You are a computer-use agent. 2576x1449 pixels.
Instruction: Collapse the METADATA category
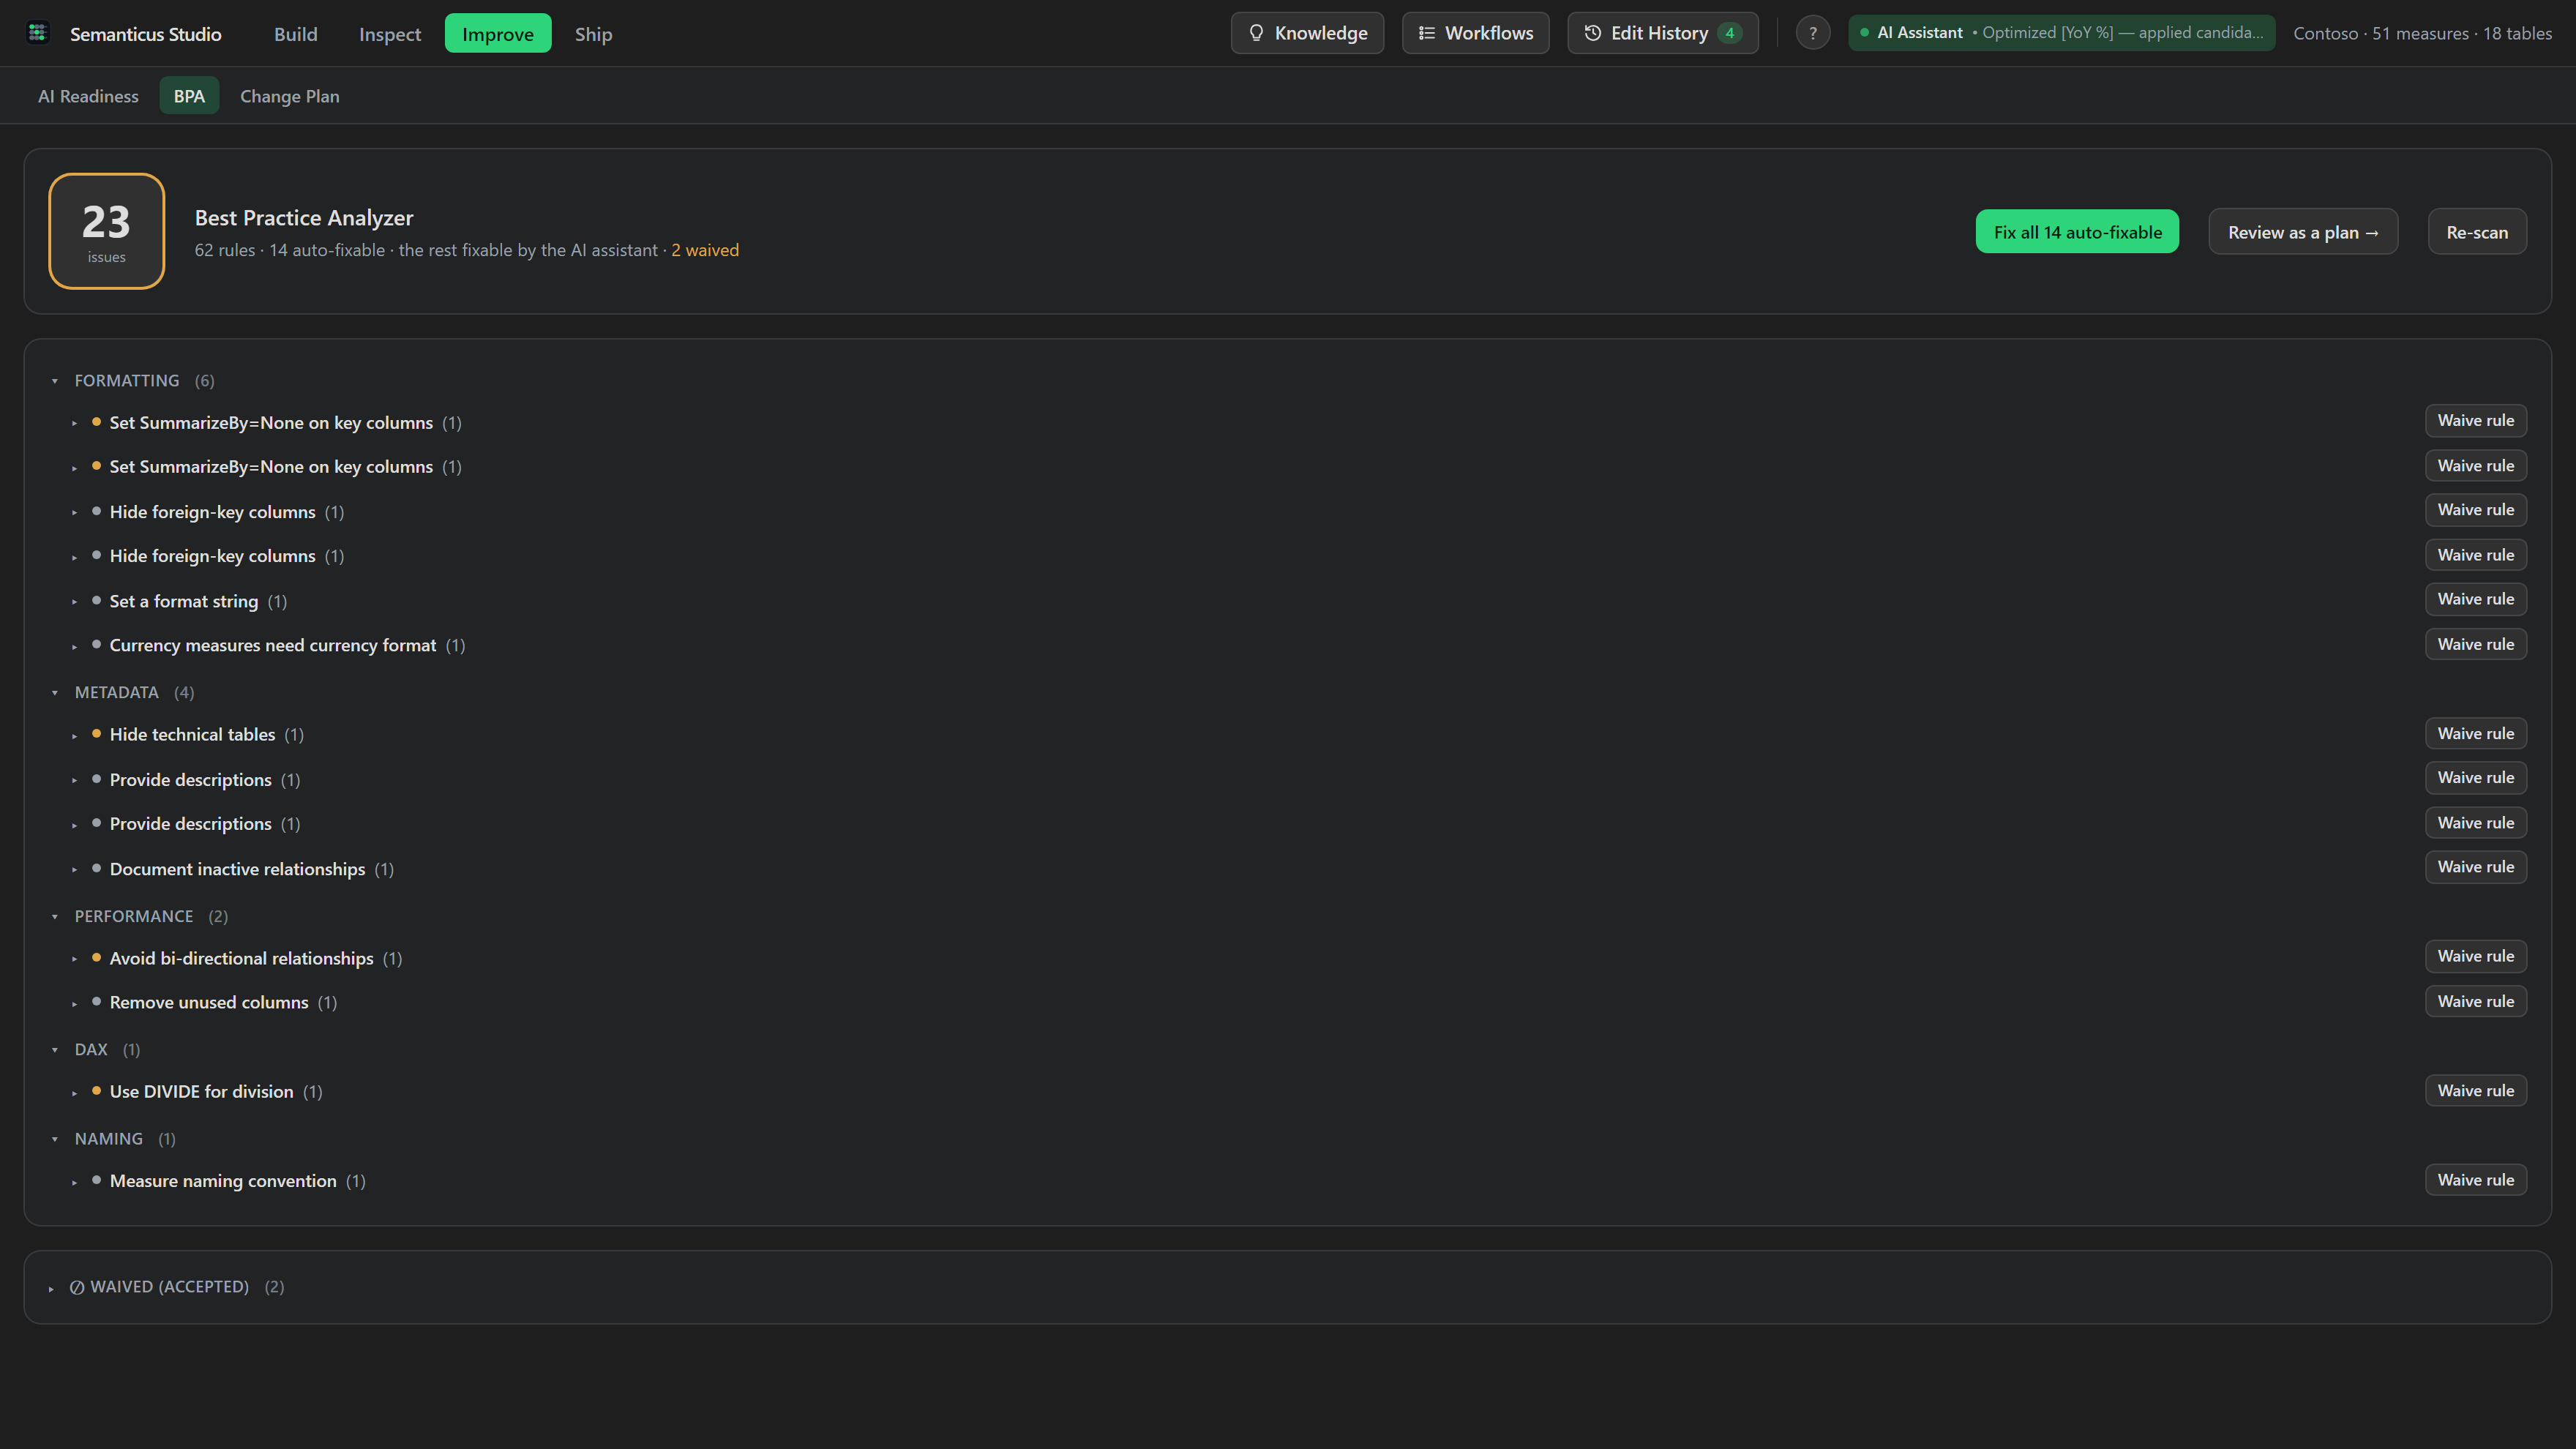coord(55,692)
